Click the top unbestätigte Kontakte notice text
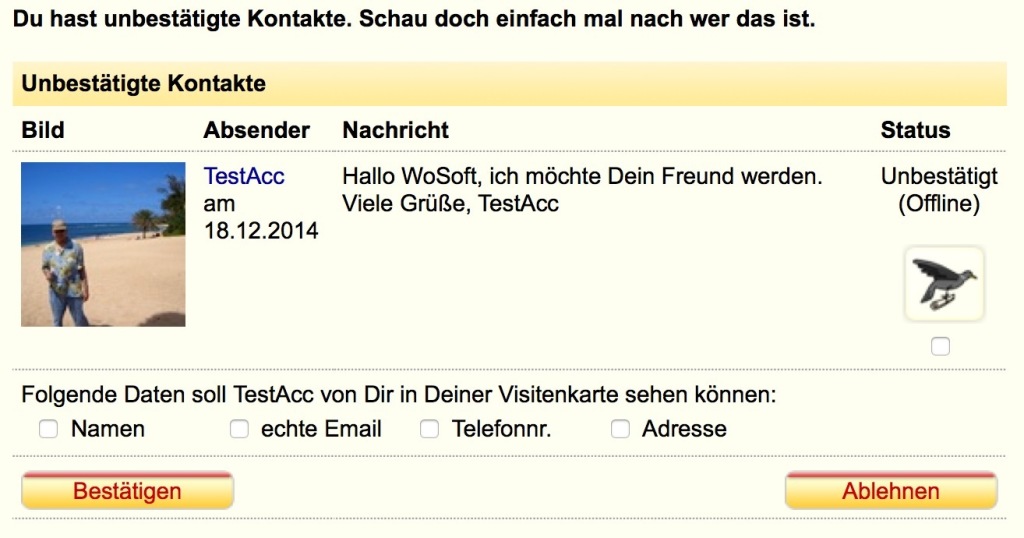 pos(414,18)
